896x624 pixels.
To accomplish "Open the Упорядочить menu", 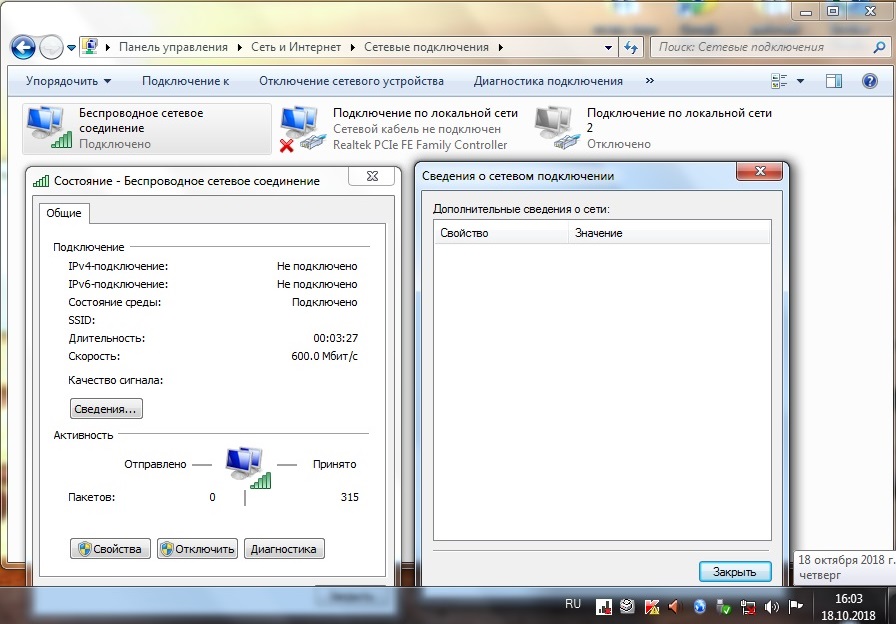I will (x=69, y=81).
